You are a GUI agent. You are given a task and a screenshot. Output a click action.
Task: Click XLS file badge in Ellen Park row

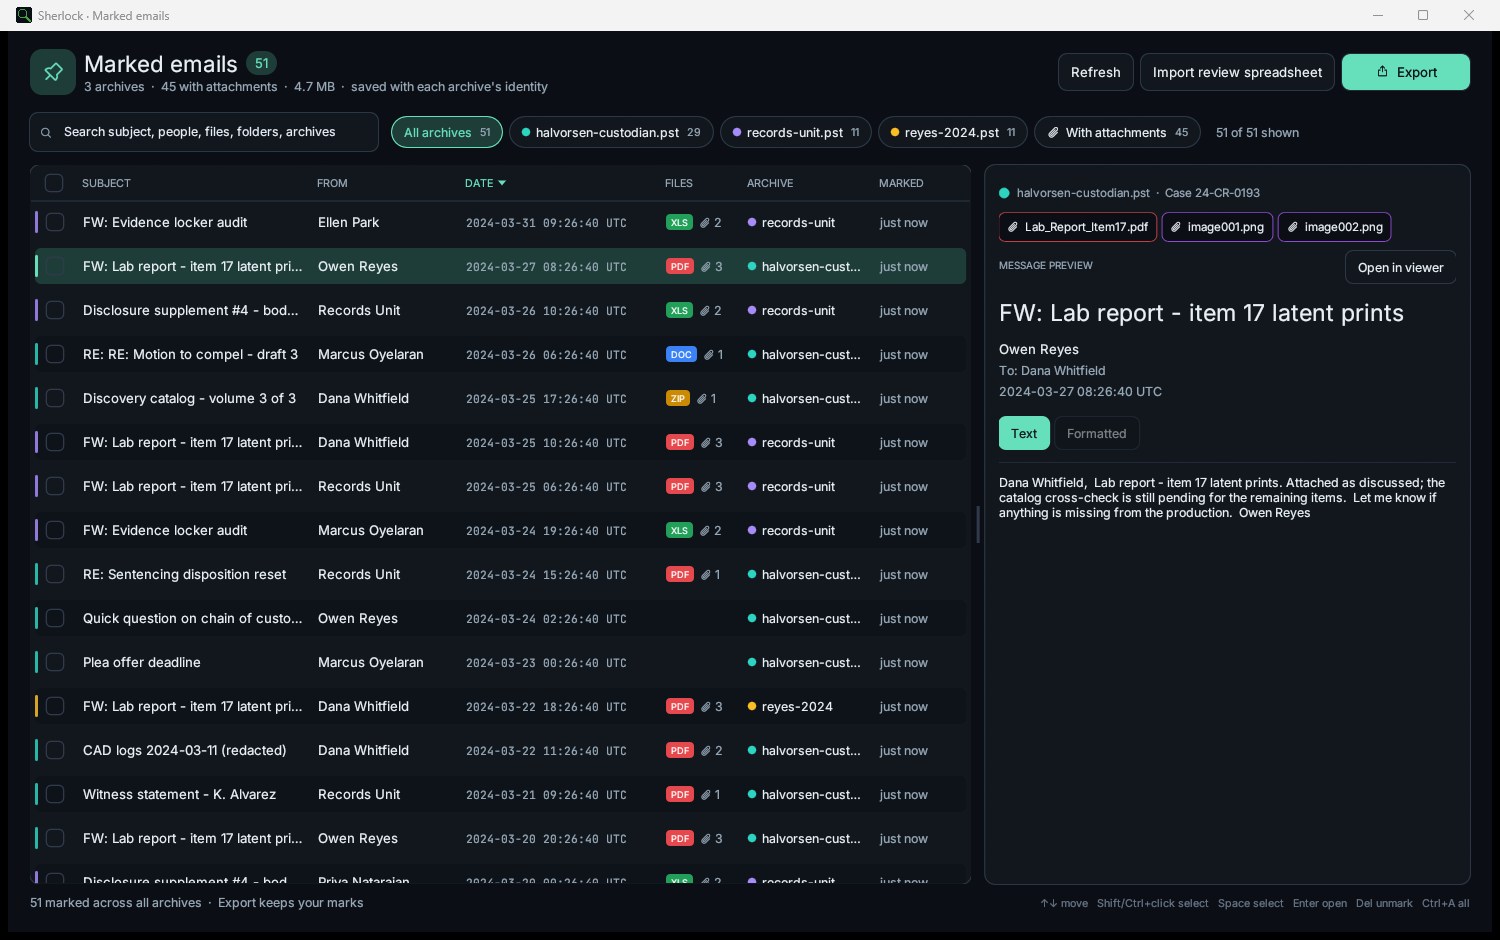(x=679, y=222)
